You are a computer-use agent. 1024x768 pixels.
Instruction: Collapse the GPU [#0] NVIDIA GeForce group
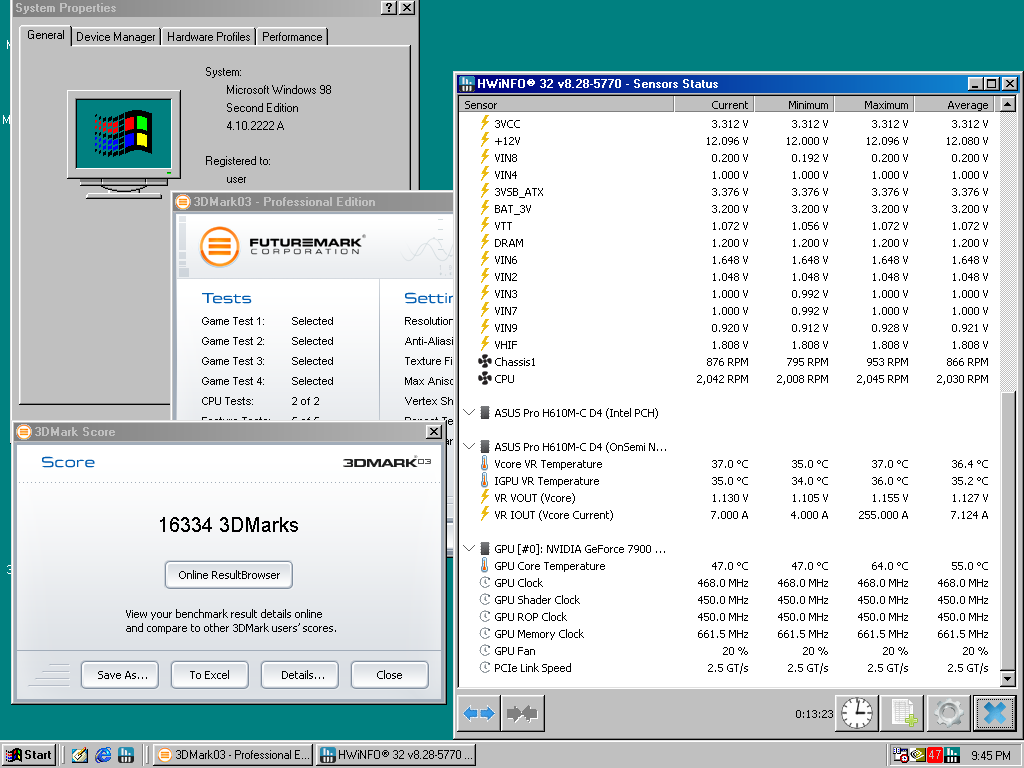[x=468, y=549]
